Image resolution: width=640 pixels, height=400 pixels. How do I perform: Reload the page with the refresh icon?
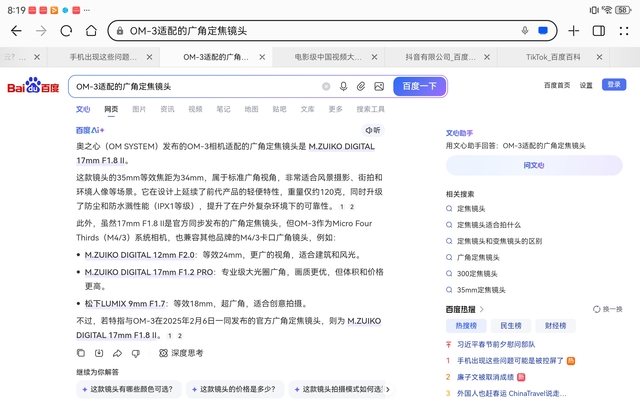coord(66,31)
